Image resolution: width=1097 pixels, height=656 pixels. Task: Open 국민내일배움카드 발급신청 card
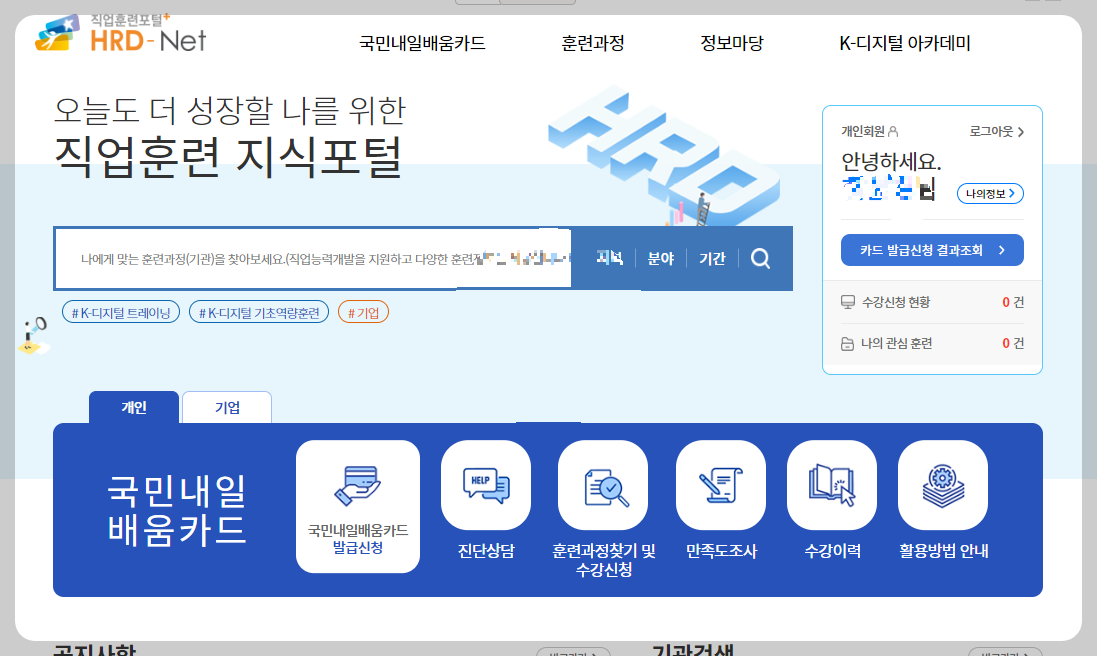[358, 506]
